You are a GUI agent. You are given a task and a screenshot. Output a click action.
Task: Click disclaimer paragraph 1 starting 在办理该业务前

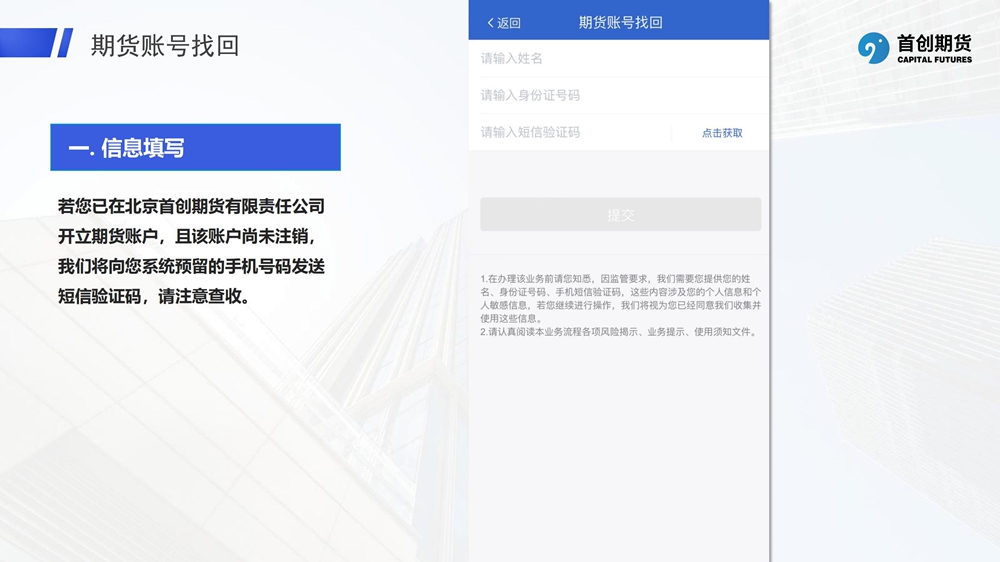point(620,298)
